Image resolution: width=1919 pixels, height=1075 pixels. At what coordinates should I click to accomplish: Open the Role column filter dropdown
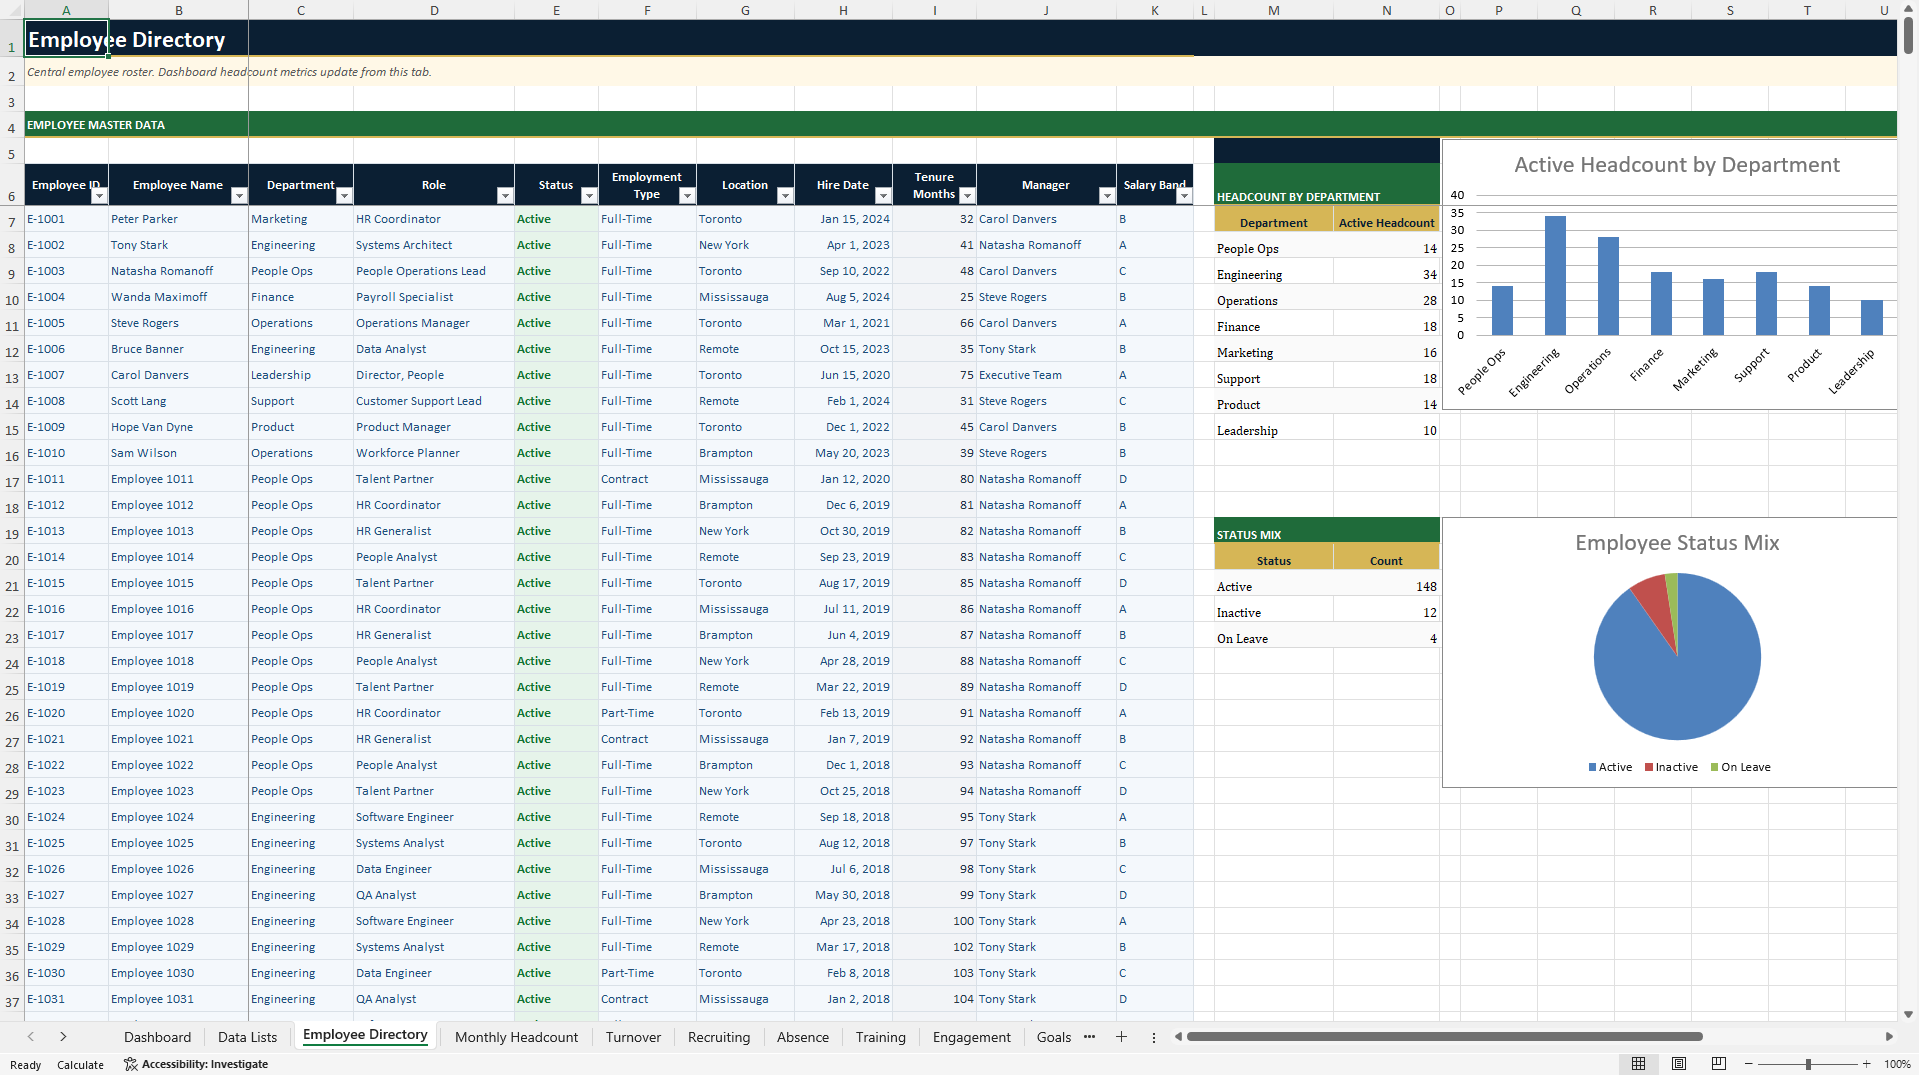point(504,196)
